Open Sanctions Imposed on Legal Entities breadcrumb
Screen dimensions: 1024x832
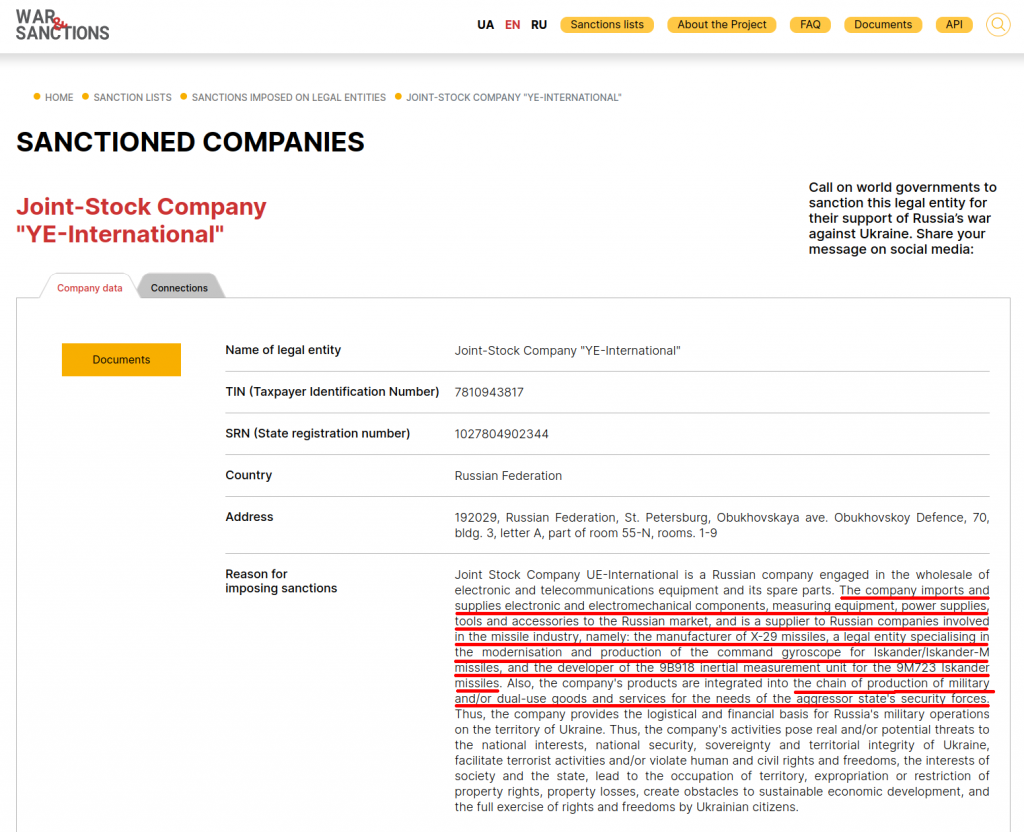pos(288,97)
